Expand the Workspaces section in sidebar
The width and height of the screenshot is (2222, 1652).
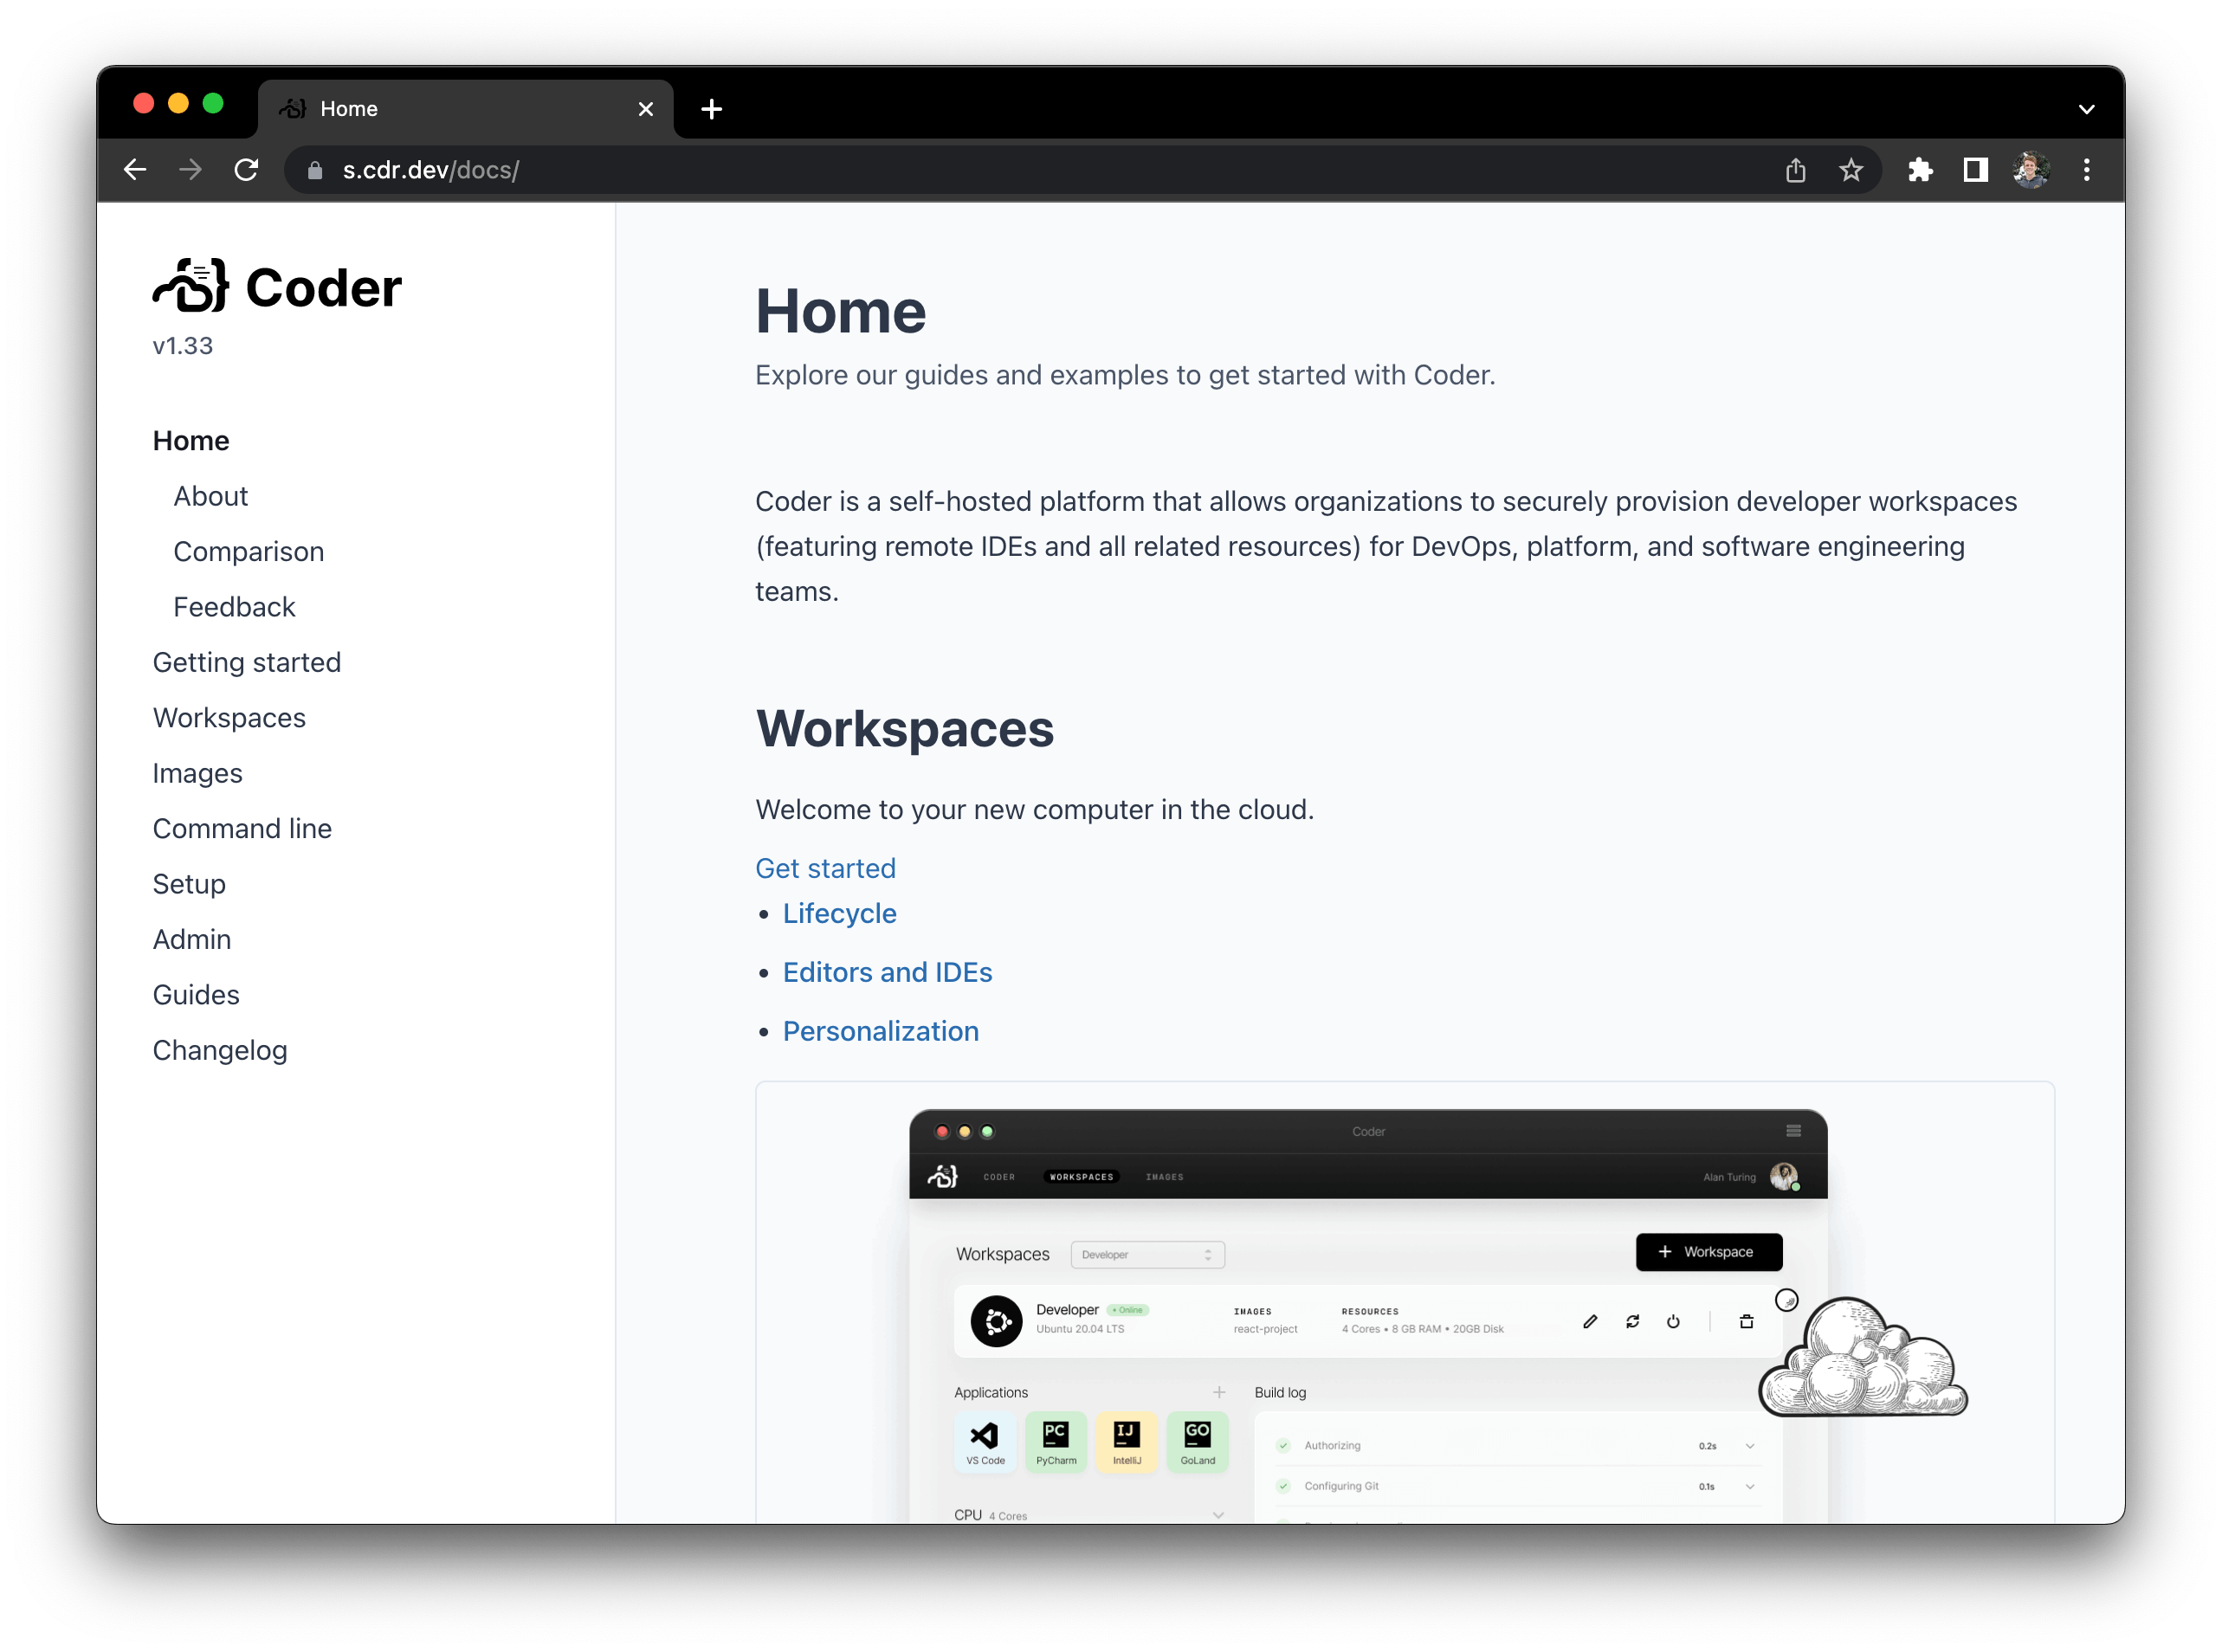(x=231, y=717)
